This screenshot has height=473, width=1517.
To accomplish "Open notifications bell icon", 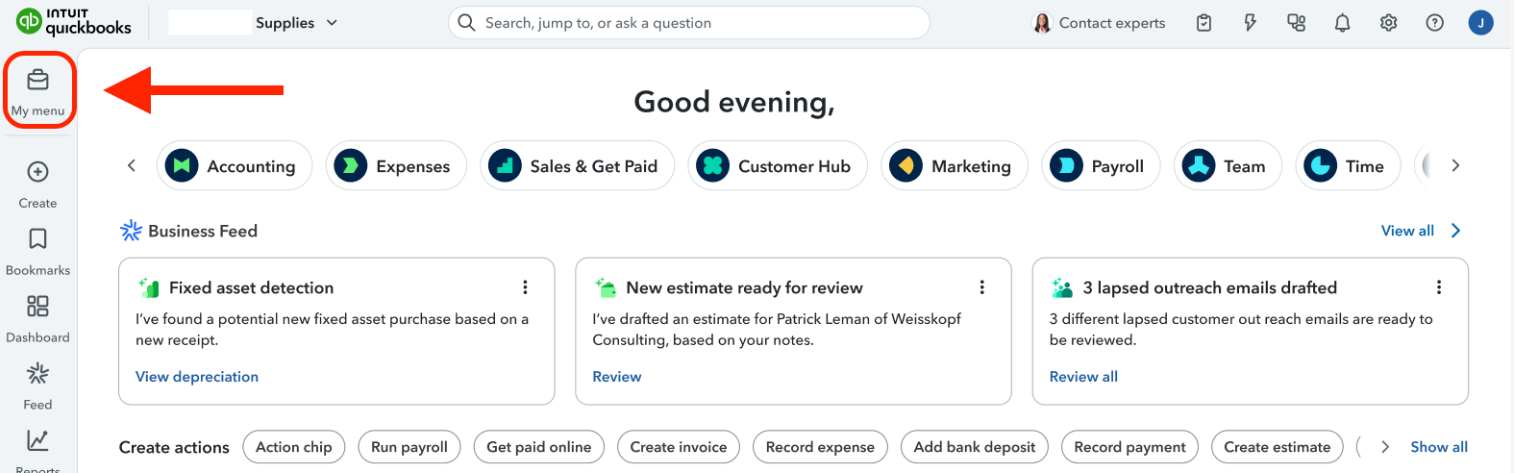I will pos(1342,23).
